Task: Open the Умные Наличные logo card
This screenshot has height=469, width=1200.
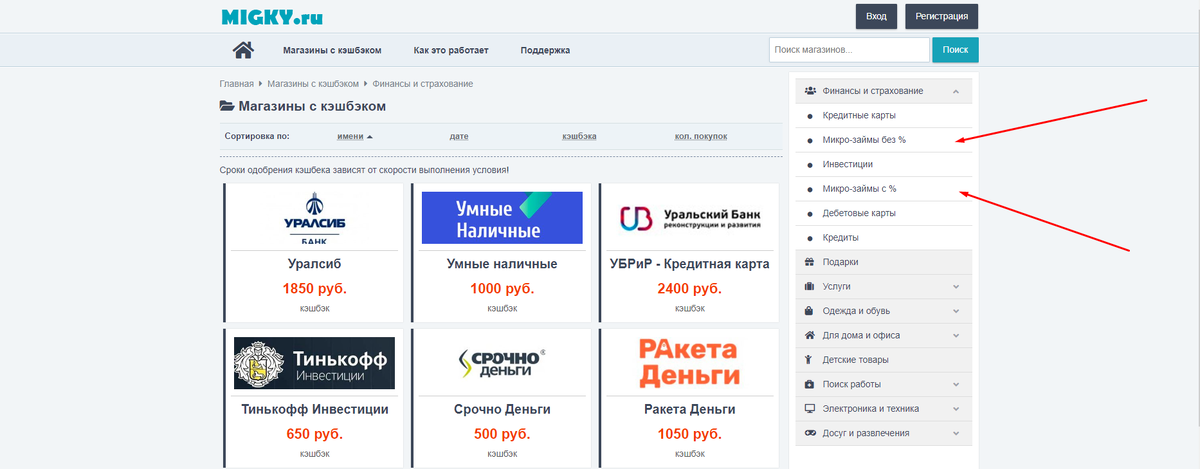Action: point(501,217)
